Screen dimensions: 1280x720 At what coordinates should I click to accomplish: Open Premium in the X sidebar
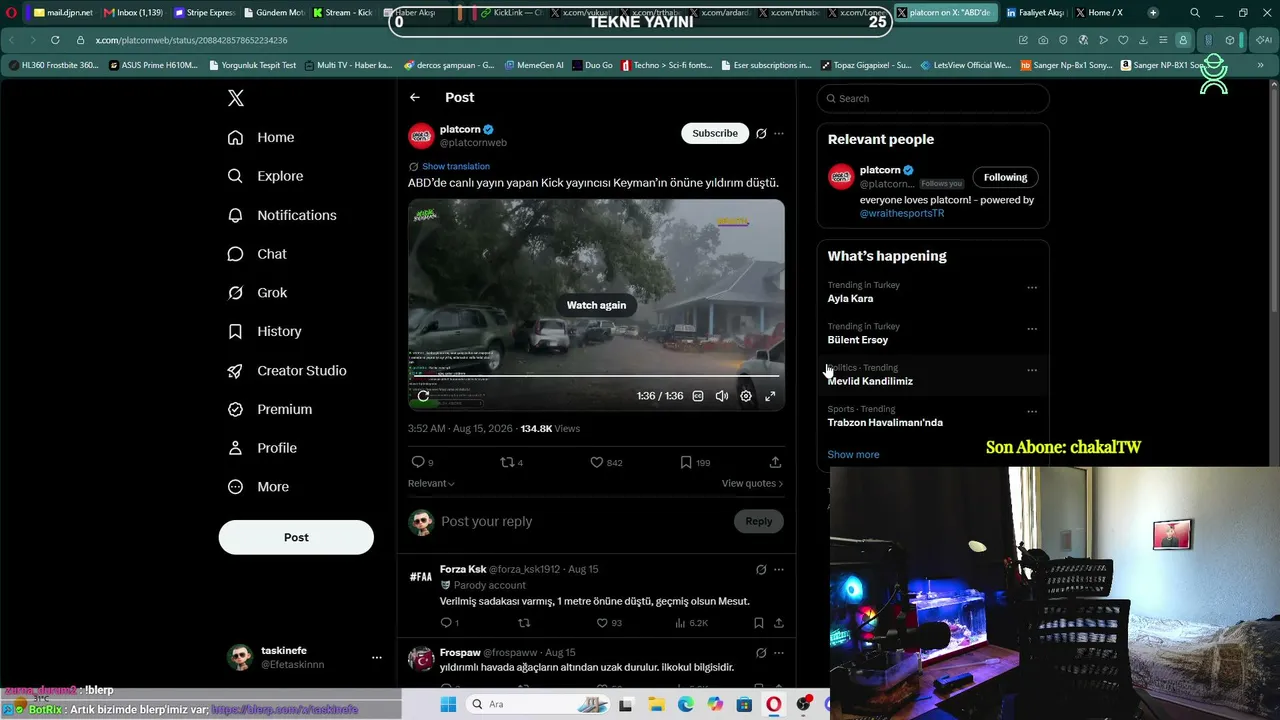pyautogui.click(x=270, y=409)
